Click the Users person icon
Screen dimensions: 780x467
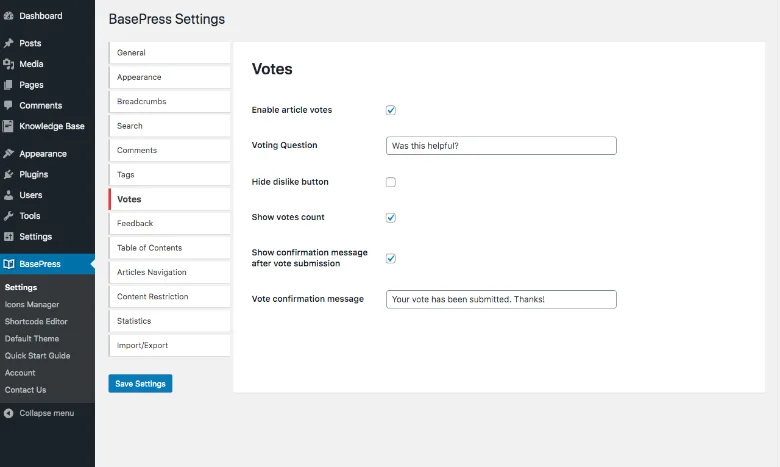coord(8,195)
